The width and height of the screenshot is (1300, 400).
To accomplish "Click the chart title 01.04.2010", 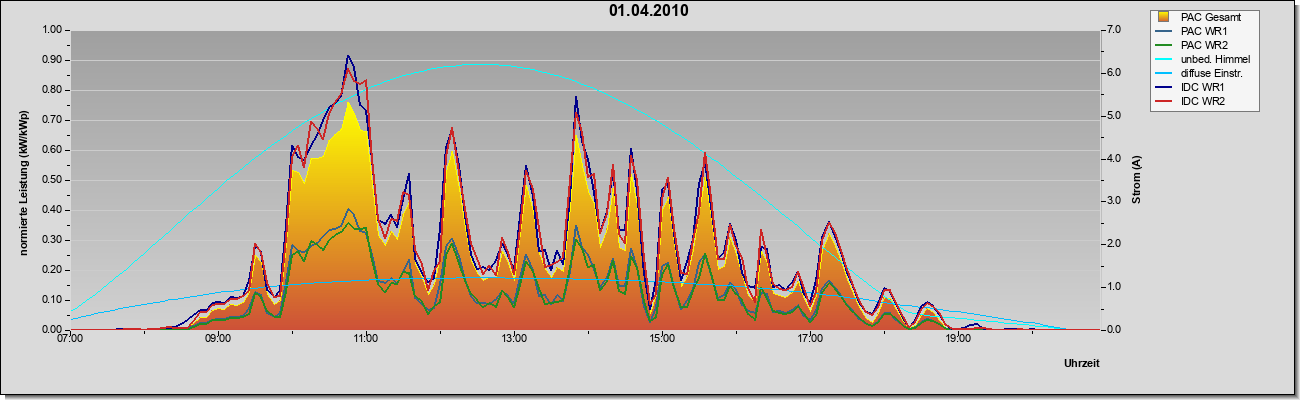I will [648, 11].
